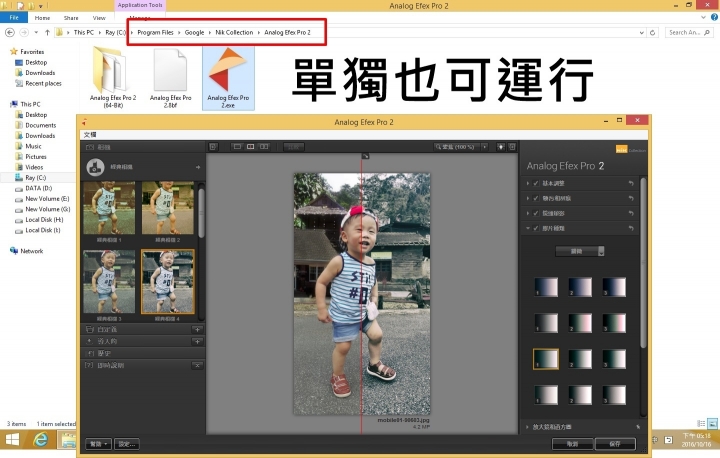The image size is (720, 458).
Task: Expand the third filter section triangle
Action: click(x=528, y=213)
